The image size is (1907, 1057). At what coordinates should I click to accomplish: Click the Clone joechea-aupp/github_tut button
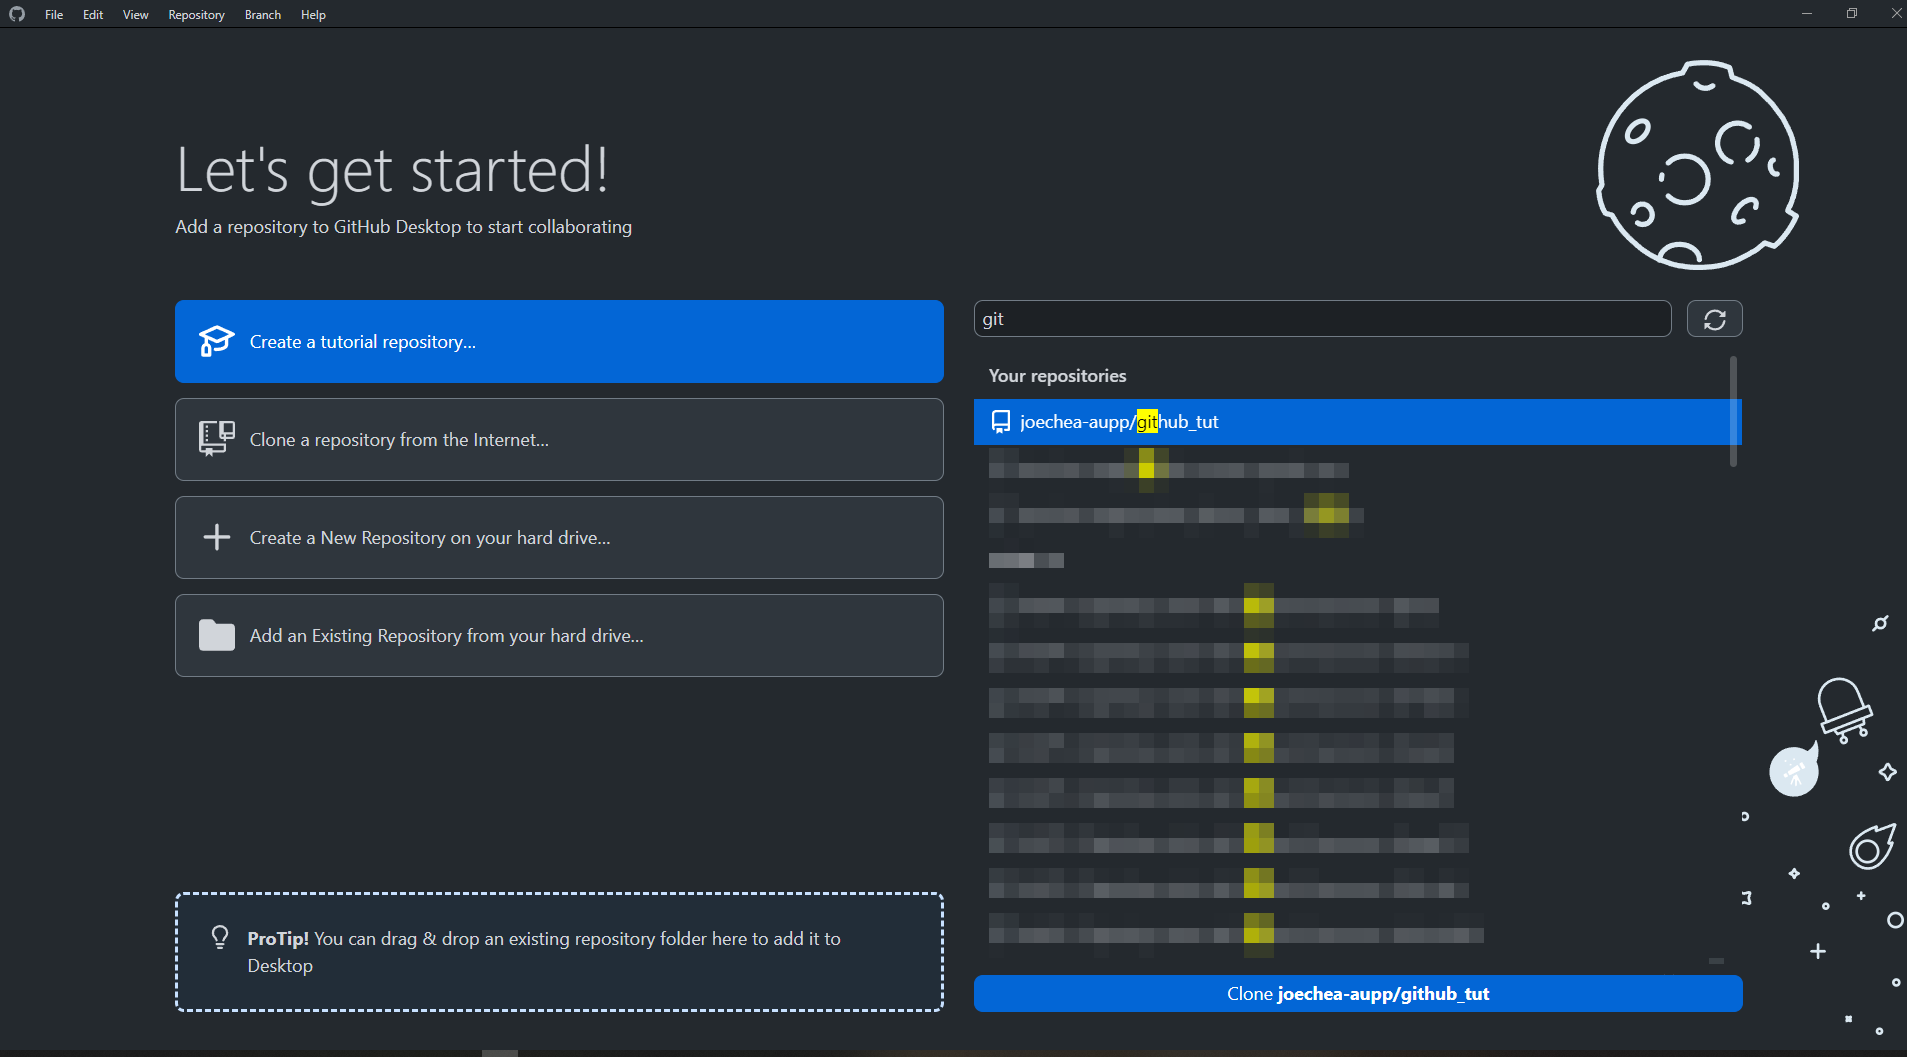click(x=1358, y=993)
